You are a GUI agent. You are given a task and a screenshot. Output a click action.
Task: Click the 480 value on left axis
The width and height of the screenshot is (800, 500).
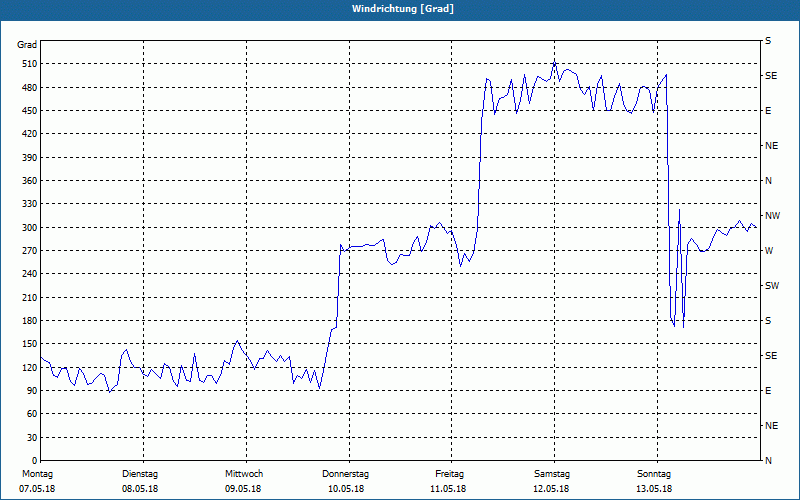click(29, 88)
